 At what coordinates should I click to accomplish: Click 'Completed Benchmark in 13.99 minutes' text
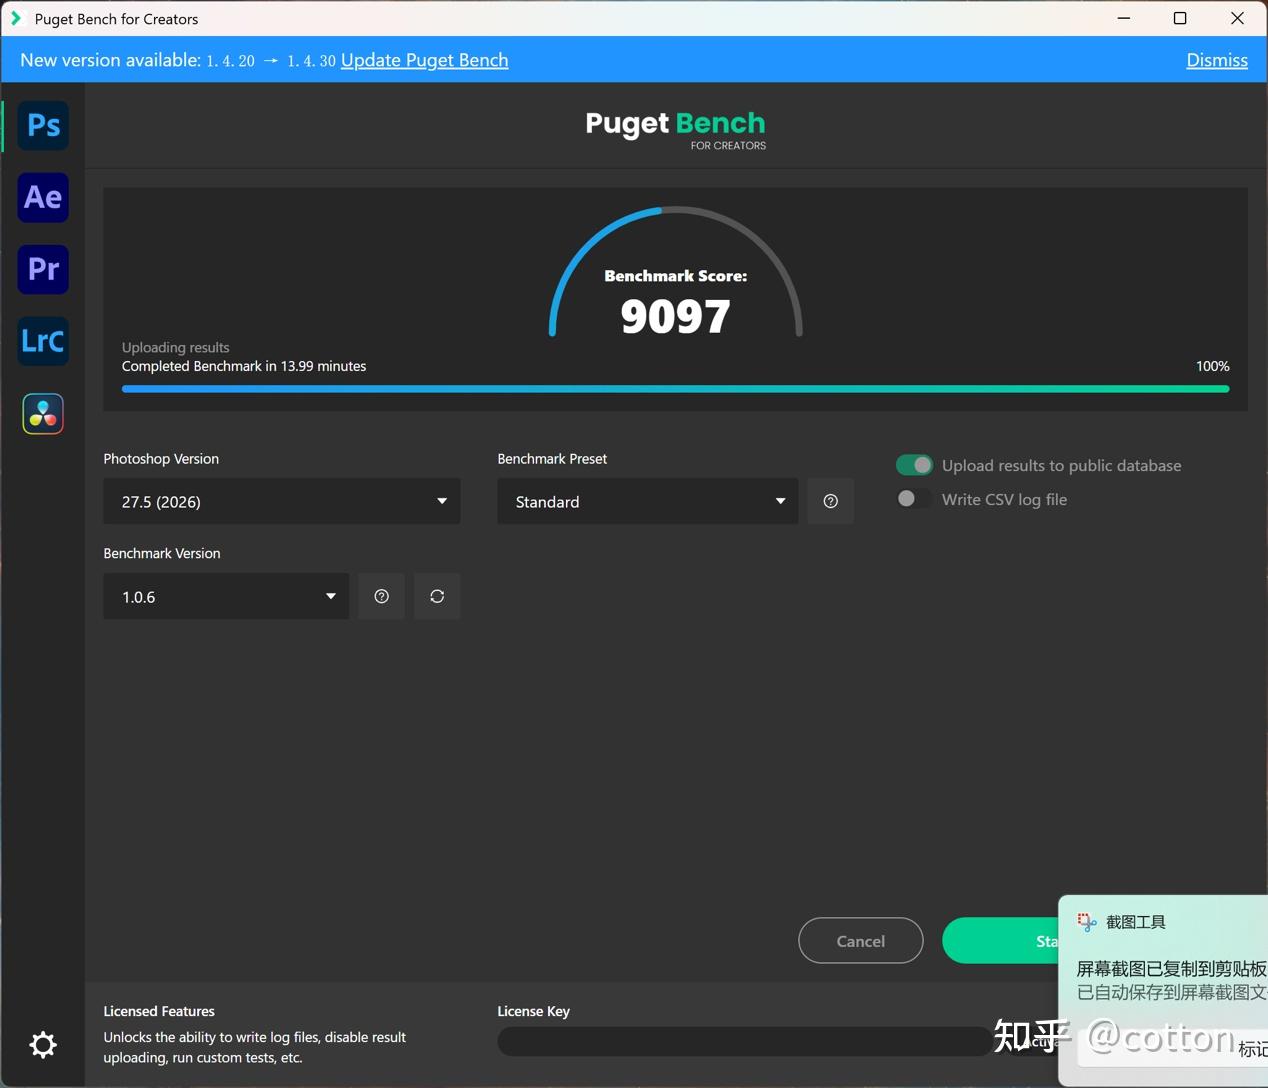click(244, 366)
